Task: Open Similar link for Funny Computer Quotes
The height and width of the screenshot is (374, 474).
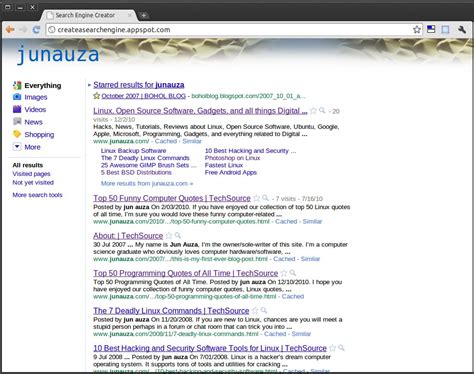Action: 312,222
